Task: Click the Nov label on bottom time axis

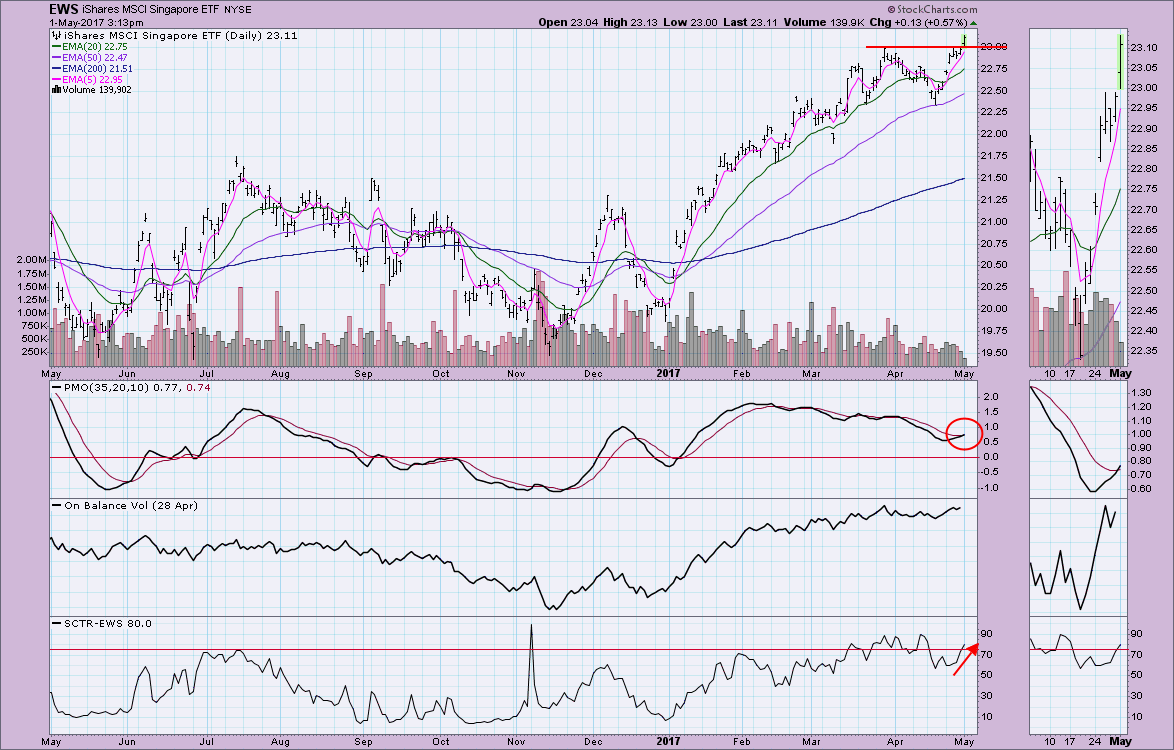Action: [517, 742]
